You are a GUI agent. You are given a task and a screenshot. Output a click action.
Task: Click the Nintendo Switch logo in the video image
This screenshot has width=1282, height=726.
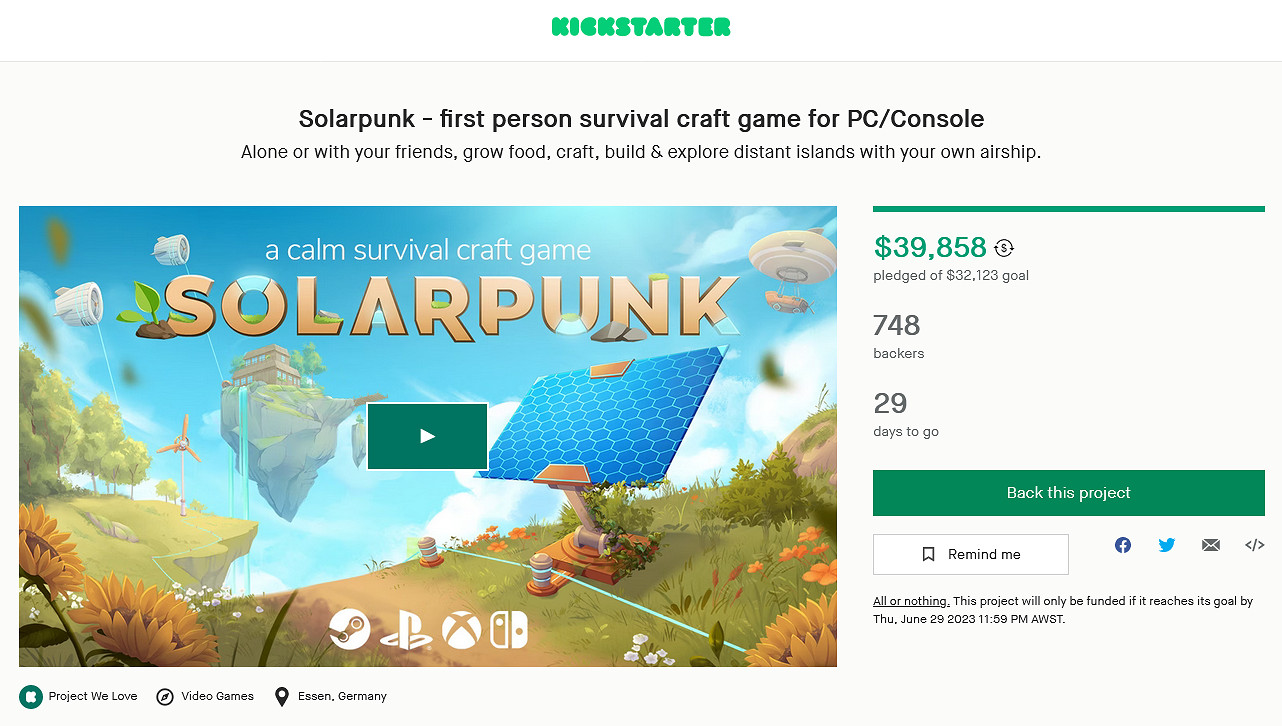[x=508, y=630]
